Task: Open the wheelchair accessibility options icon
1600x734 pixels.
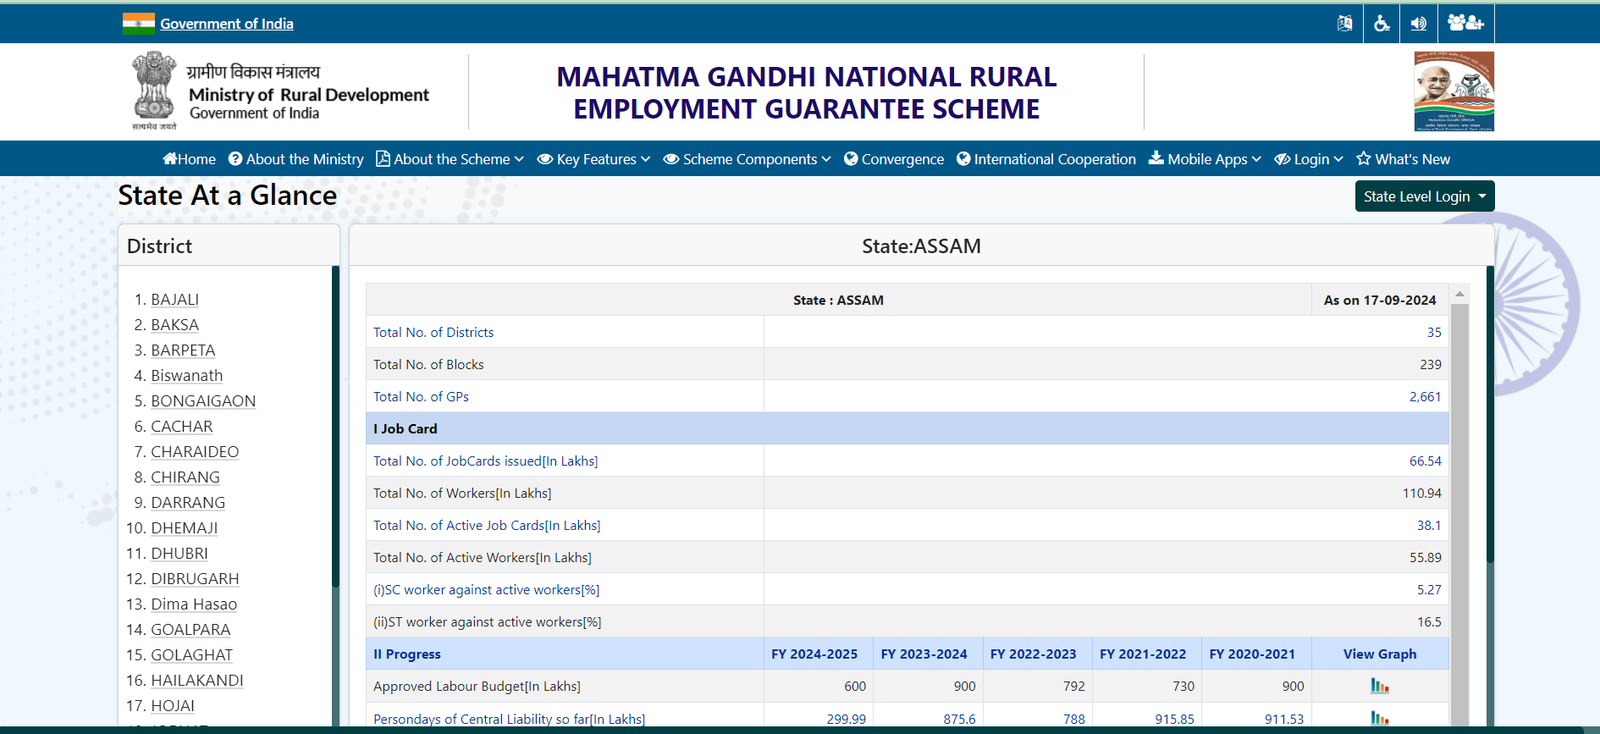Action: 1382,23
